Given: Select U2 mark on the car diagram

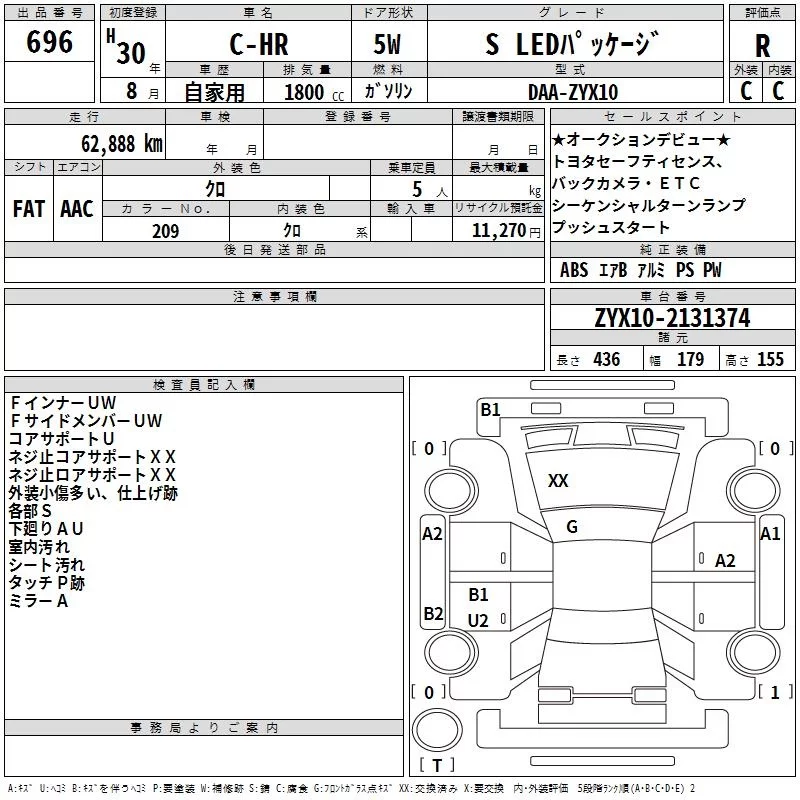Looking at the screenshot, I should 478,620.
